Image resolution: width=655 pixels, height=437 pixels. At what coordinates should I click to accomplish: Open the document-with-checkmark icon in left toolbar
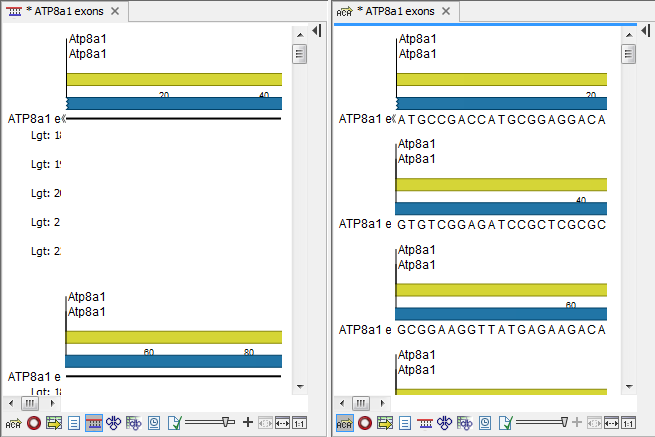(175, 423)
